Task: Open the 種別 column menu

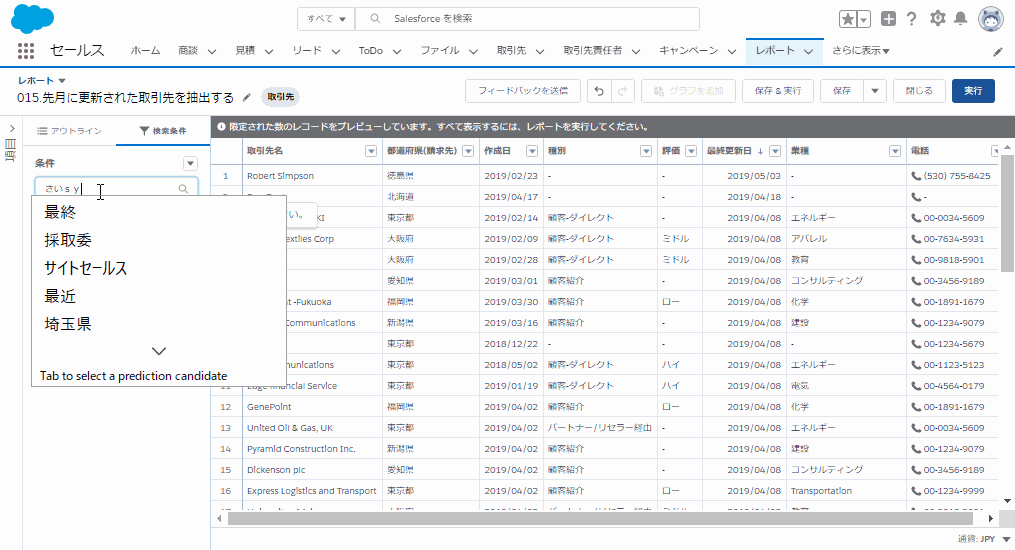Action: click(646, 151)
